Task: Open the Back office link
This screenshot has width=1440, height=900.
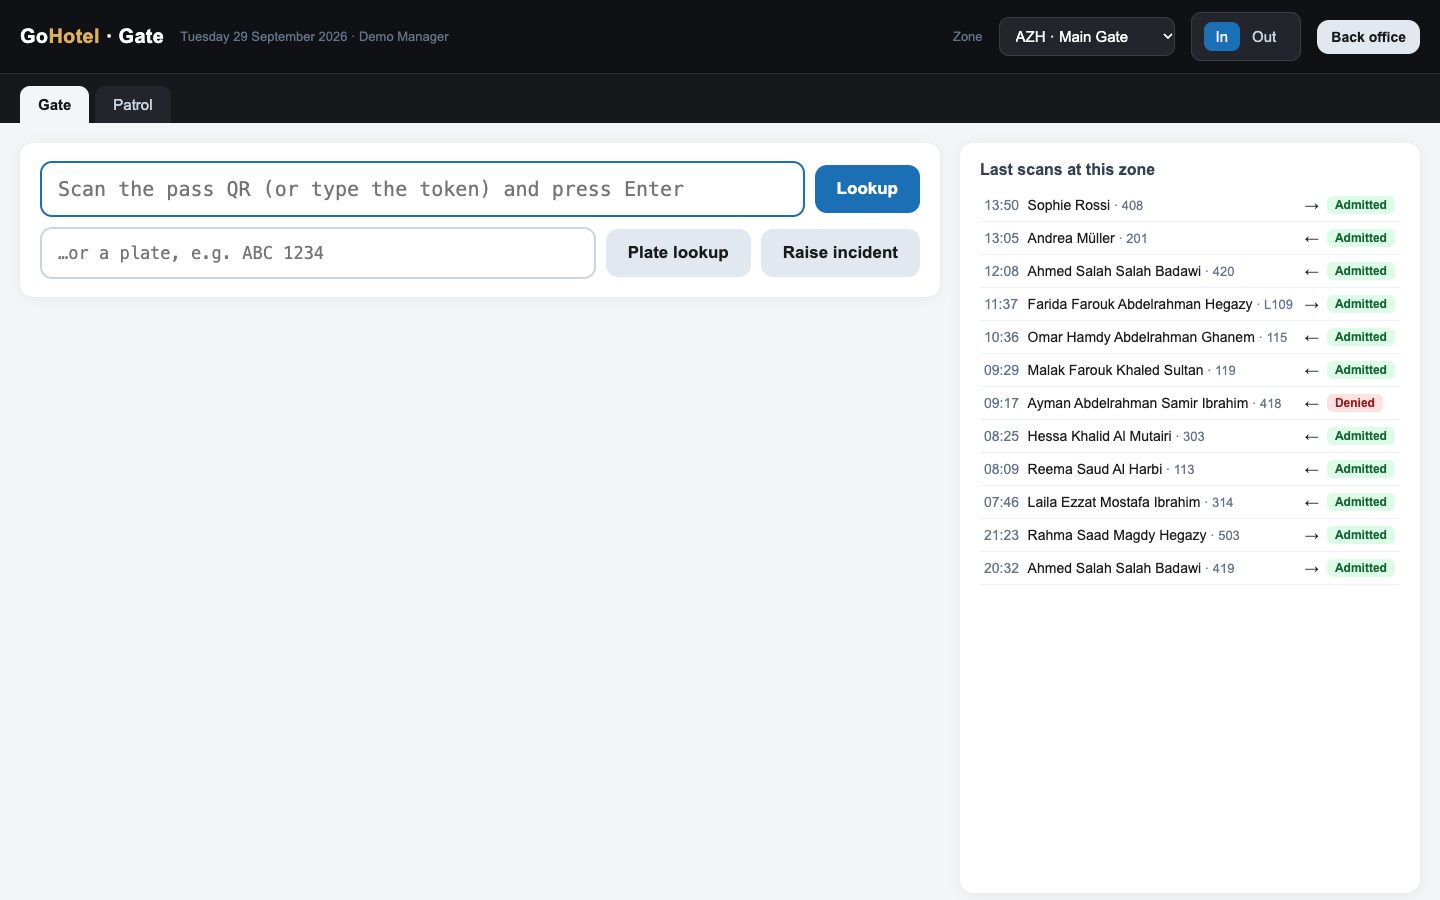Action: (x=1368, y=37)
